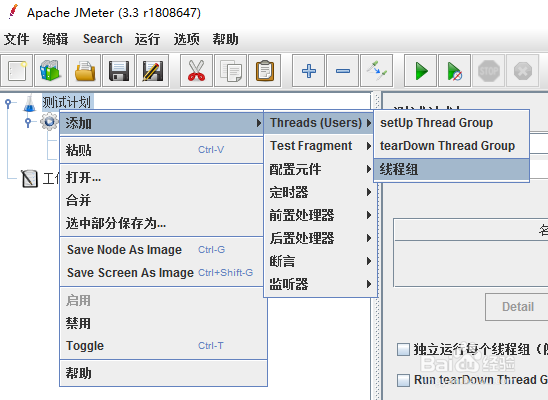Choose 粘贴 in the context menu
Image resolution: width=548 pixels, height=400 pixels.
[x=161, y=150]
